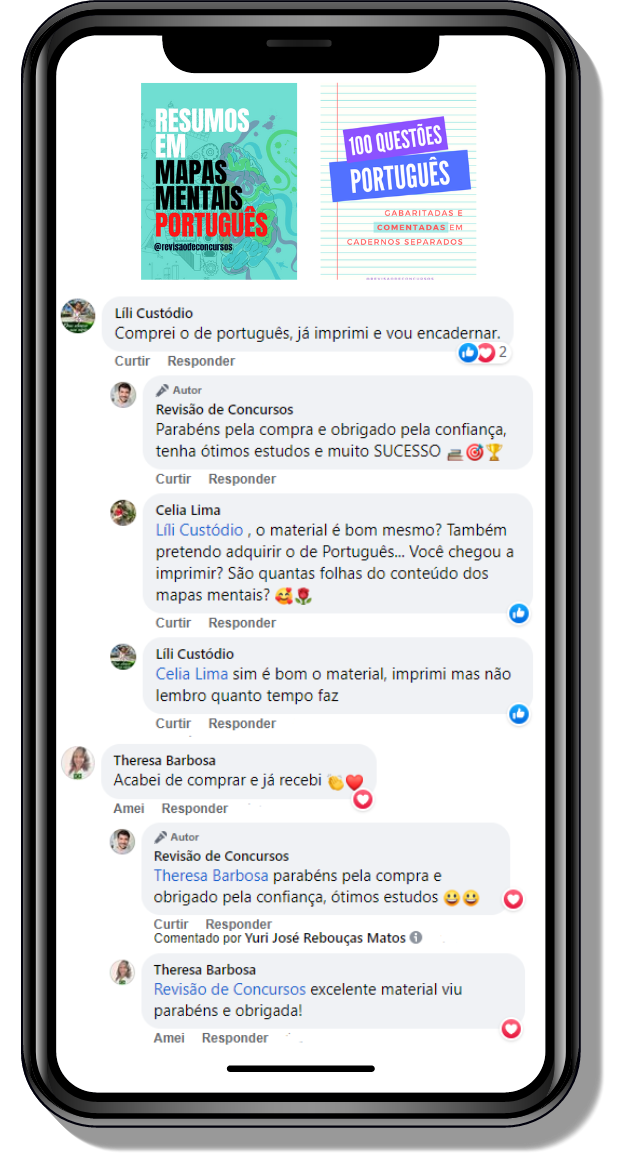Open the Resumos em Mapas Mentais Português image
The image size is (625, 1153).
tap(219, 181)
